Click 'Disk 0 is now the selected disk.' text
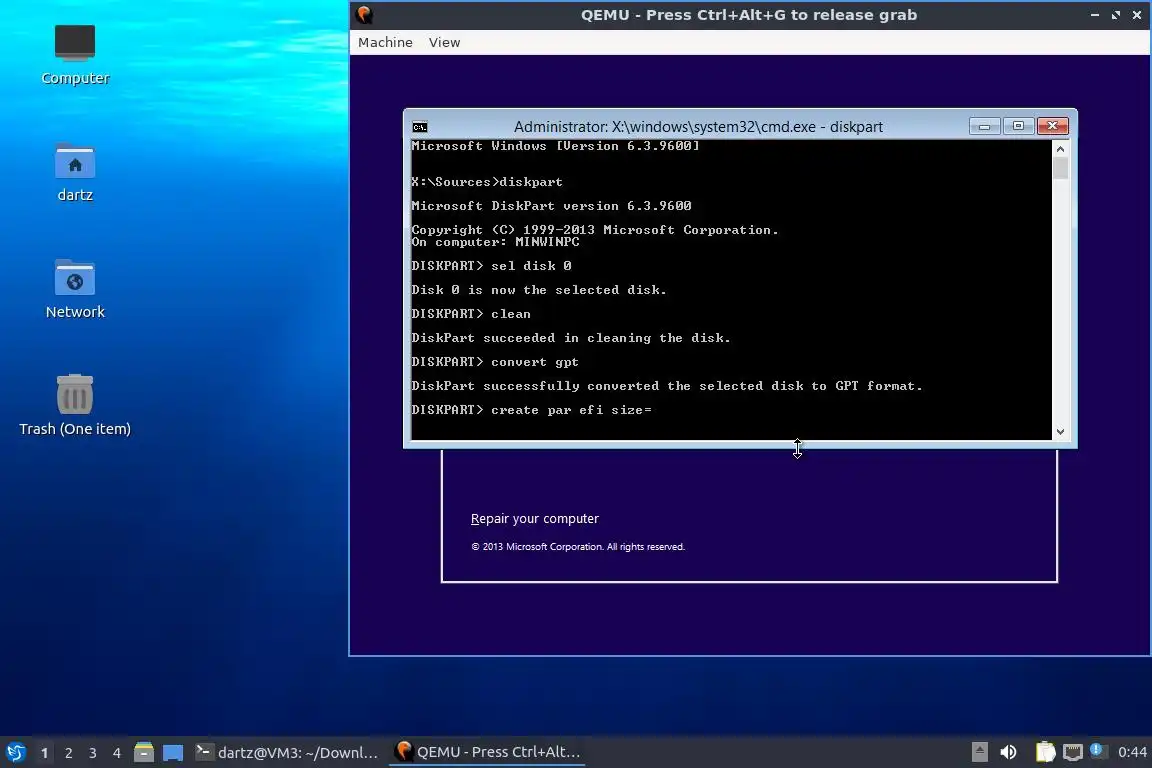1152x768 pixels. click(x=539, y=290)
